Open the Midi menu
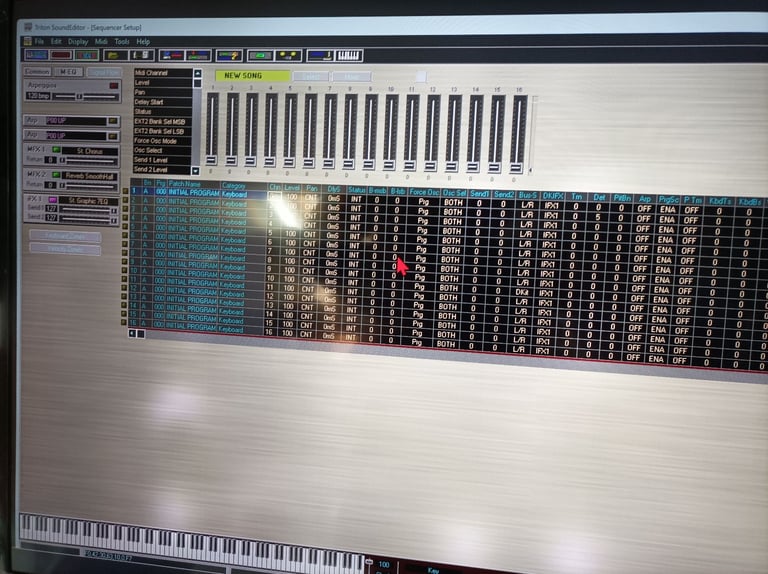Screen dimensions: 768x574 101,42
